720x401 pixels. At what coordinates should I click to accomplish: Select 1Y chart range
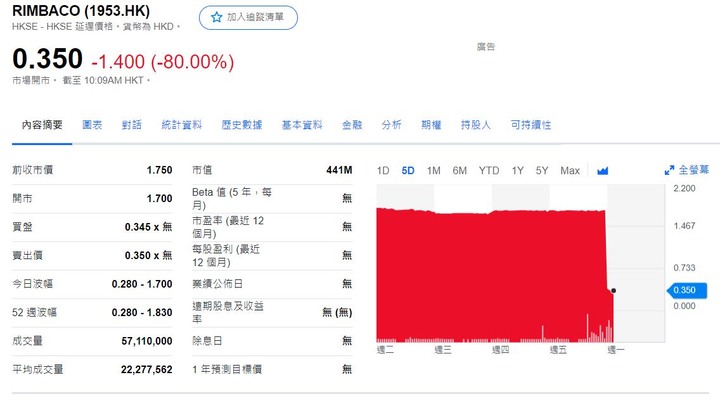(x=518, y=171)
